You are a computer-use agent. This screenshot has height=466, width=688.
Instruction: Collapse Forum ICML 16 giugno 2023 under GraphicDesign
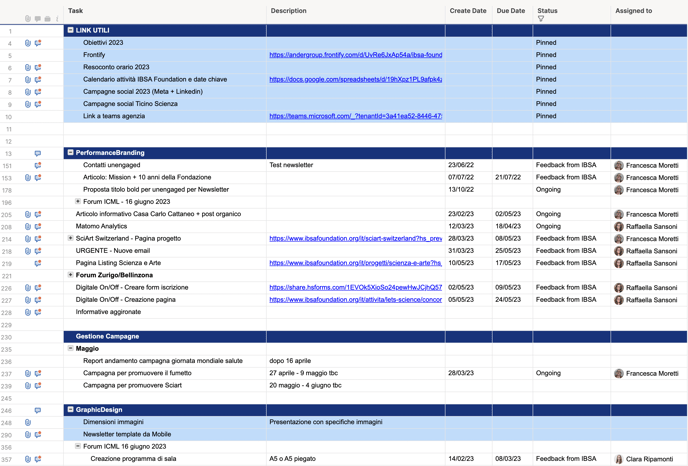[78, 446]
